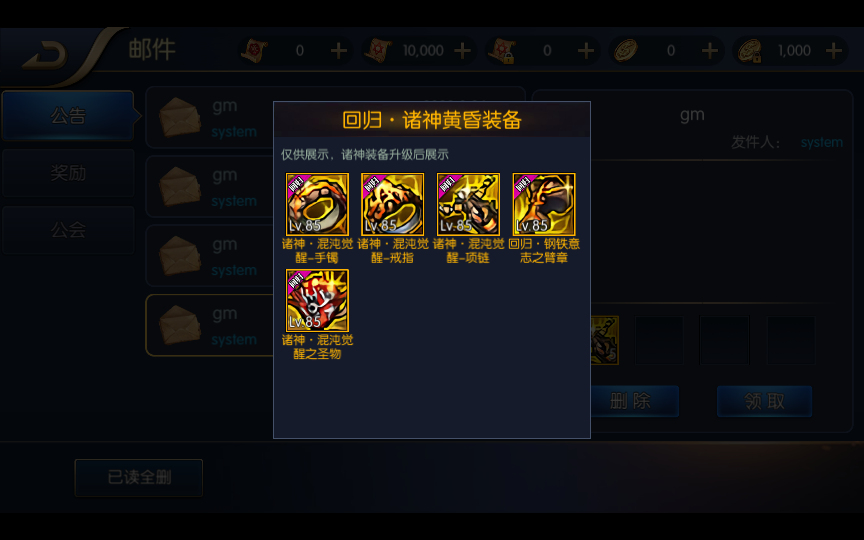864x540 pixels.
Task: Add more of the first scroll currency
Action: (x=338, y=51)
